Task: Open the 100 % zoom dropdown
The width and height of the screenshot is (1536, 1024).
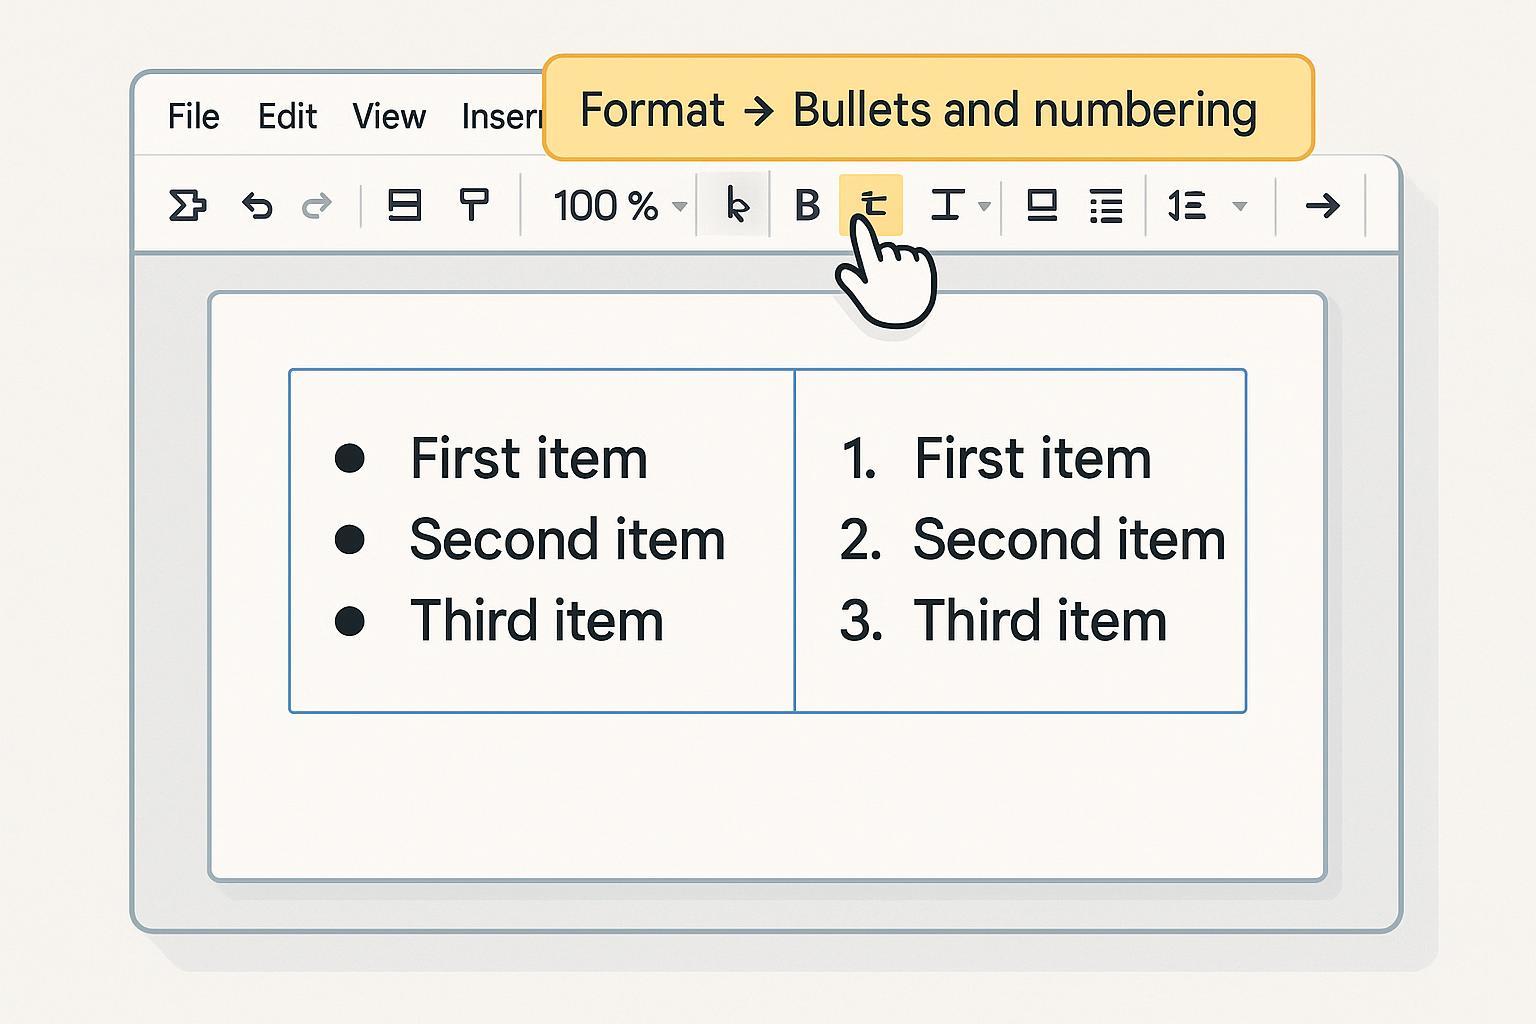Action: [x=620, y=206]
